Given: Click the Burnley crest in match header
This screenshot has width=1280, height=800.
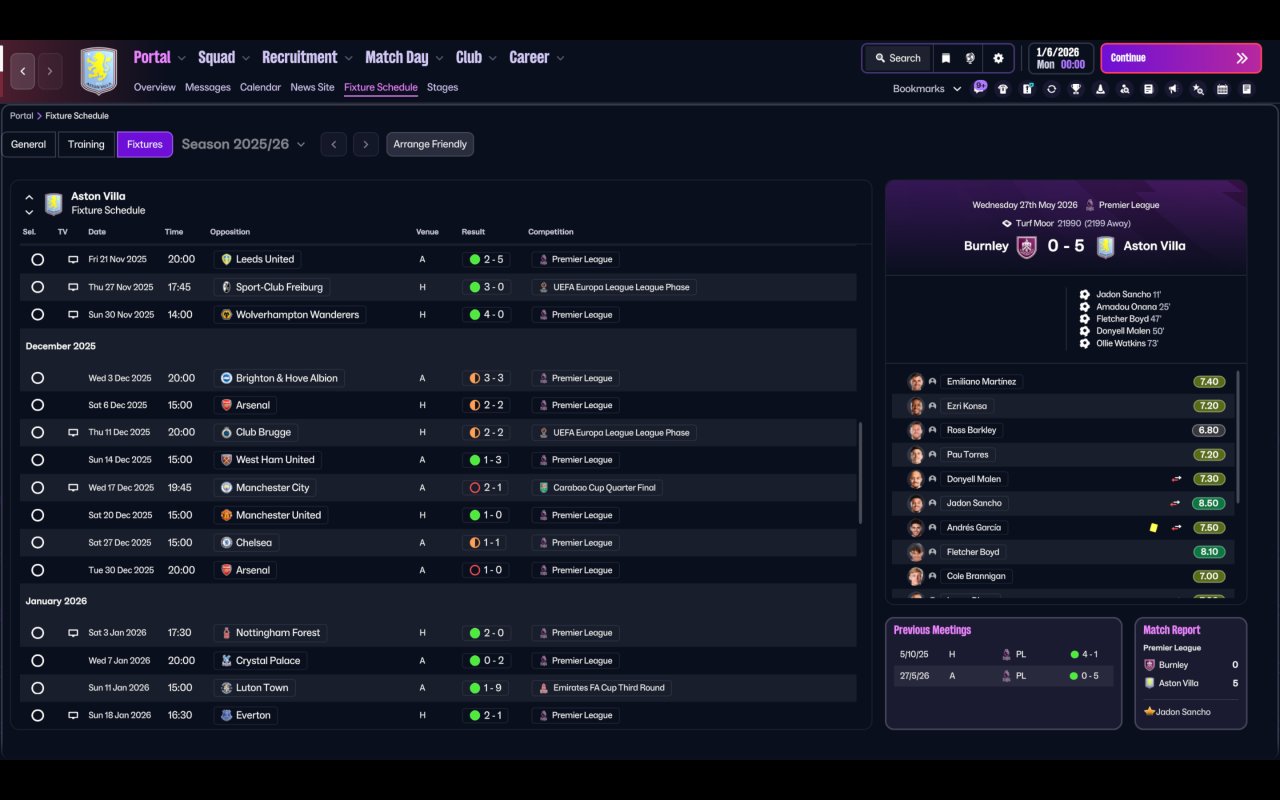Looking at the screenshot, I should (1026, 247).
